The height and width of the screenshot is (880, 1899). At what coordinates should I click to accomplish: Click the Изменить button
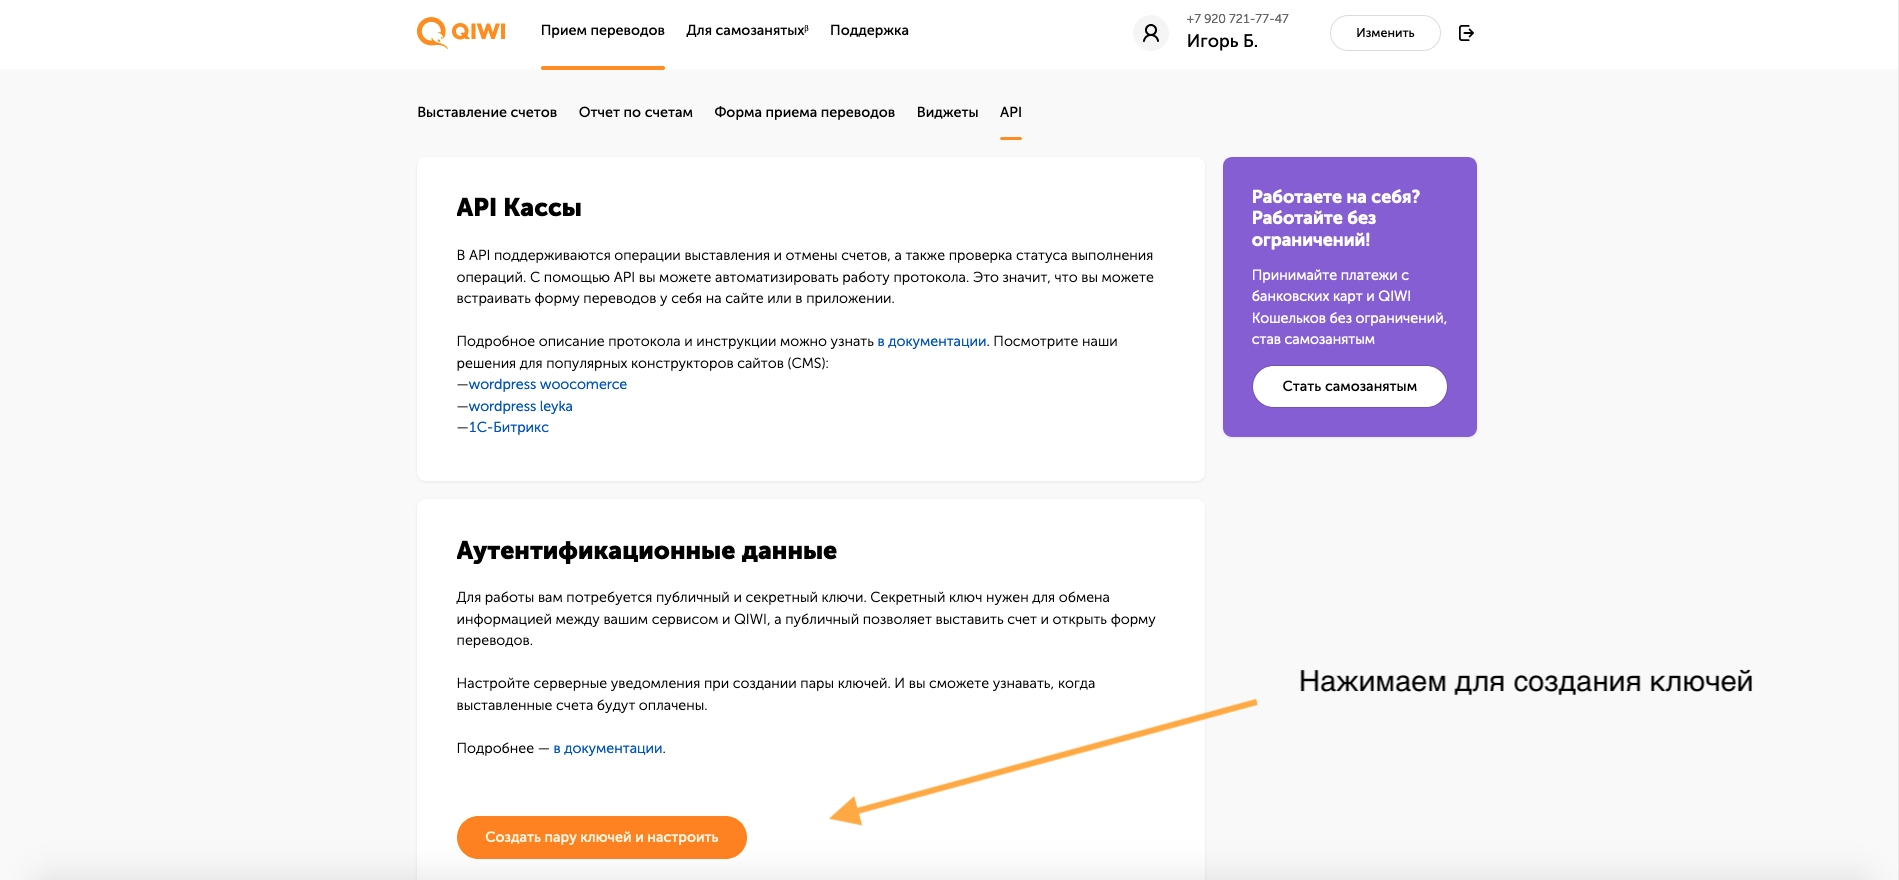tap(1385, 33)
